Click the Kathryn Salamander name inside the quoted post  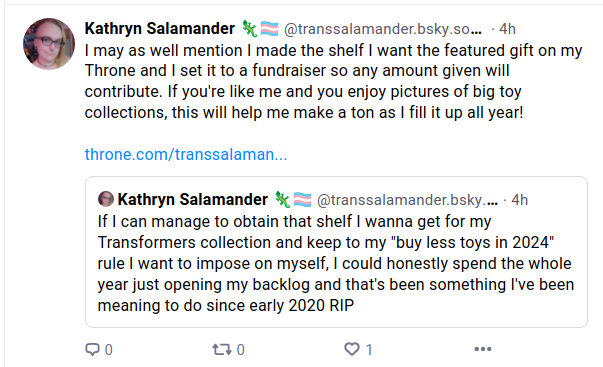pyautogui.click(x=193, y=199)
